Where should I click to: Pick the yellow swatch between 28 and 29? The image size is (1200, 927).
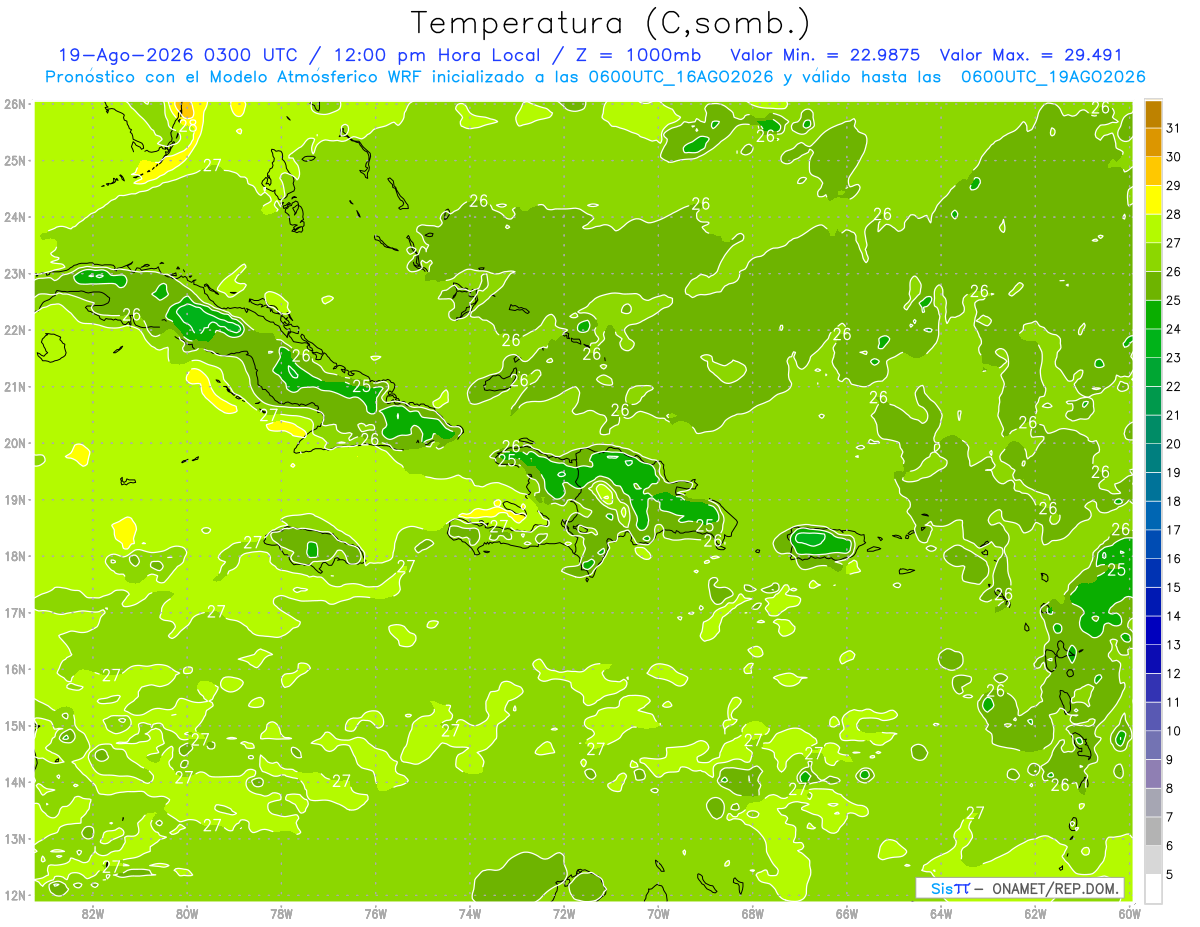click(1153, 200)
